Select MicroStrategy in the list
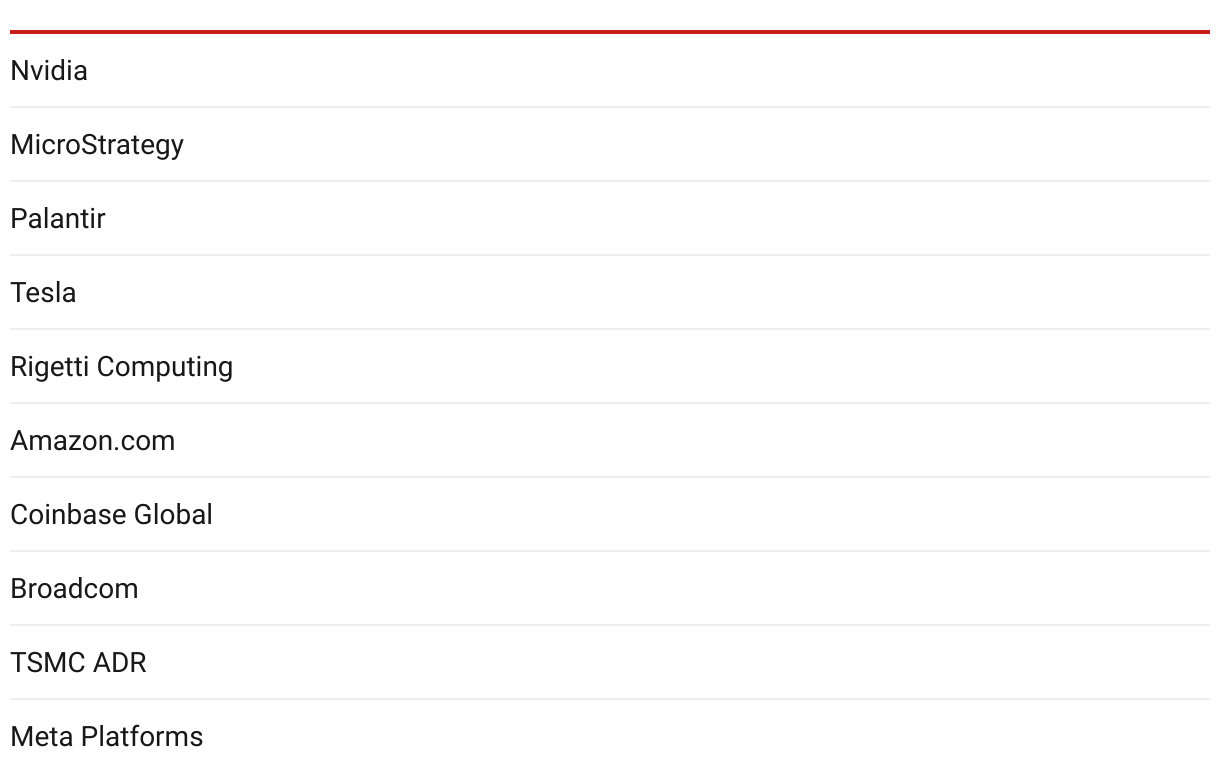This screenshot has height=782, width=1220. click(97, 145)
